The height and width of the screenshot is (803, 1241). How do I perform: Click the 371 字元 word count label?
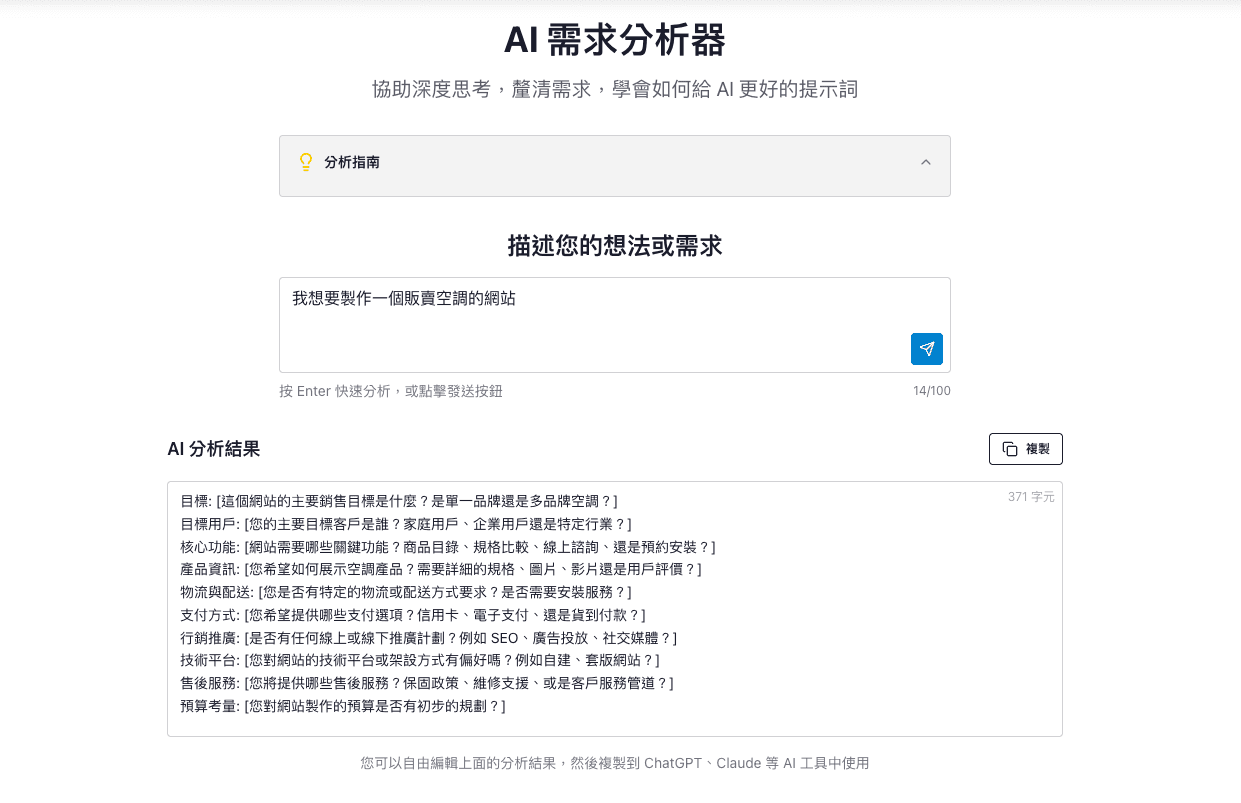click(1030, 496)
